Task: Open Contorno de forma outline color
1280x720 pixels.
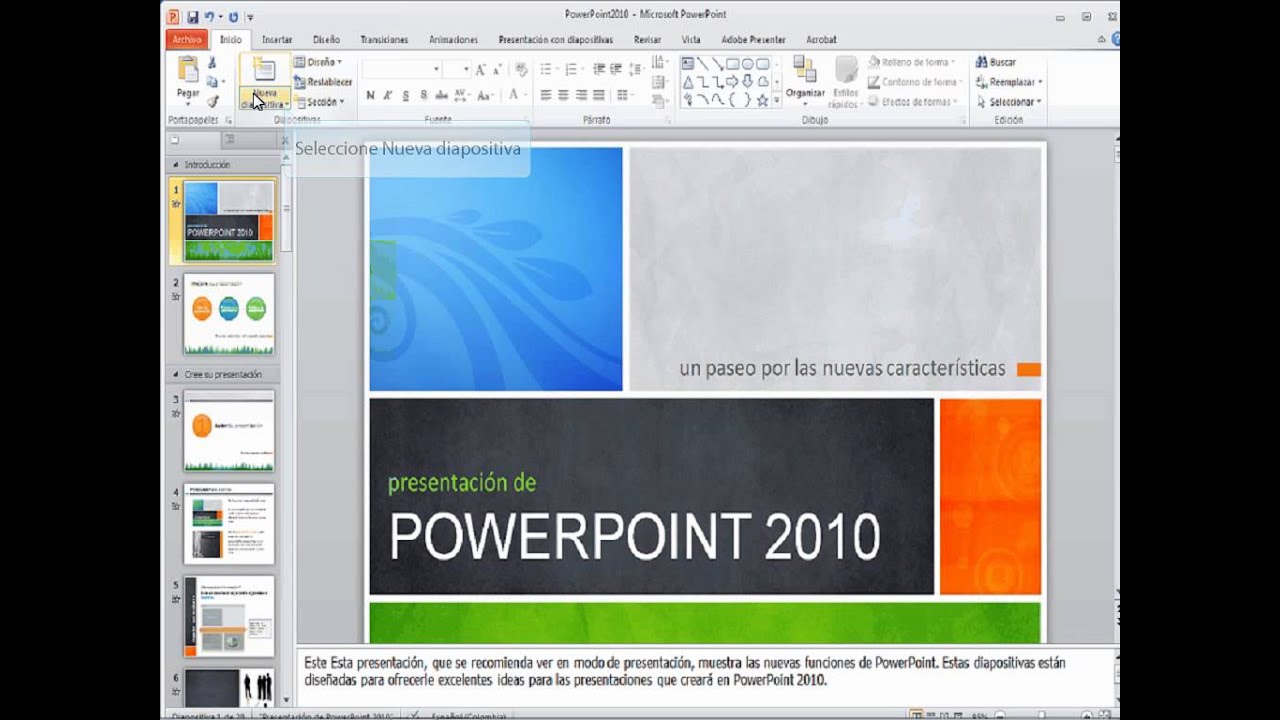Action: point(913,82)
